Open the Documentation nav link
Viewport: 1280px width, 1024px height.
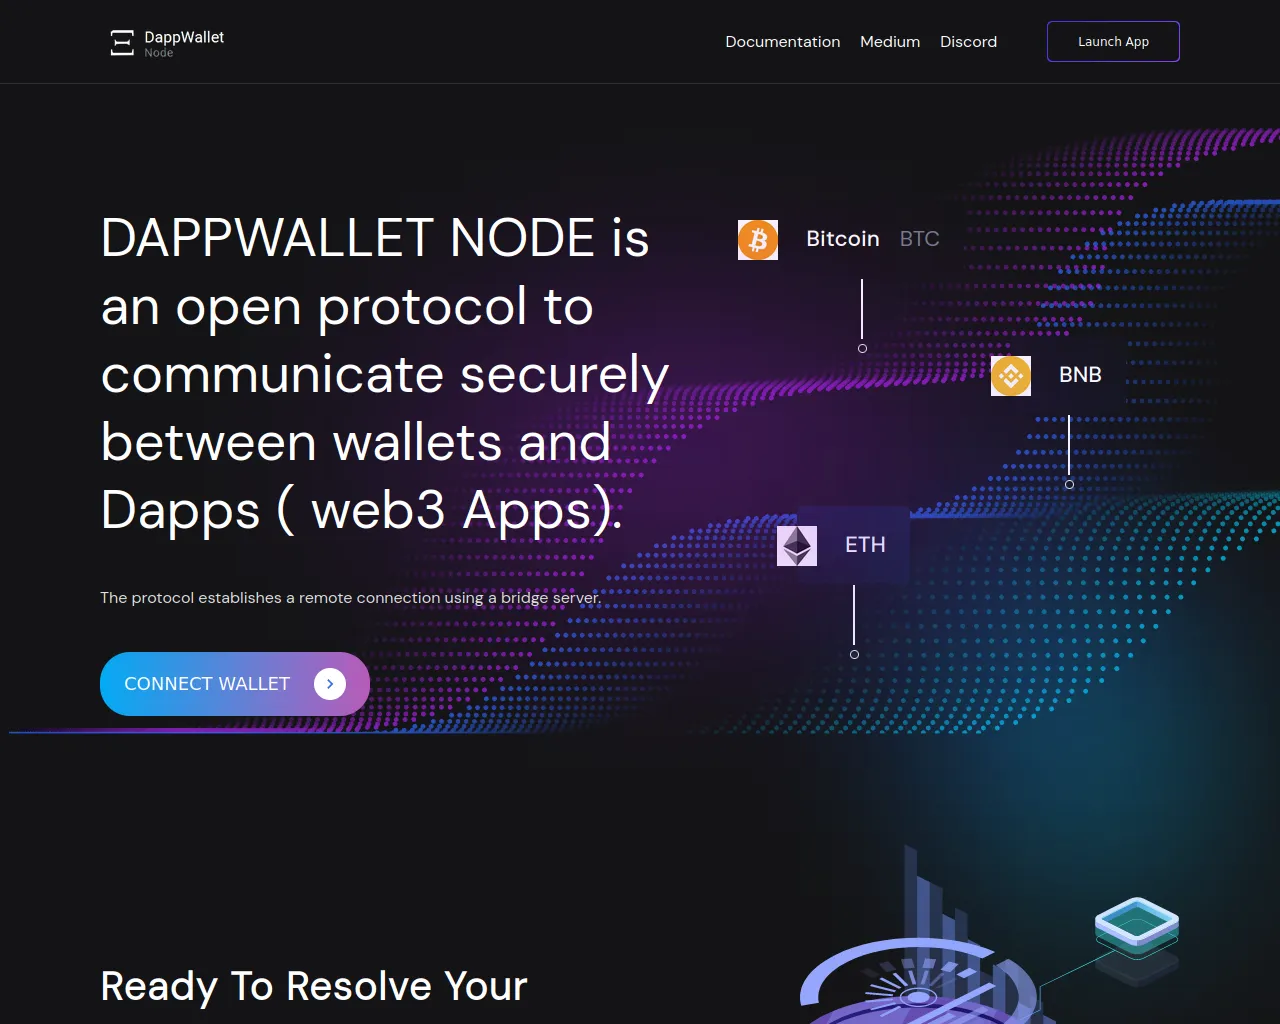(x=783, y=42)
